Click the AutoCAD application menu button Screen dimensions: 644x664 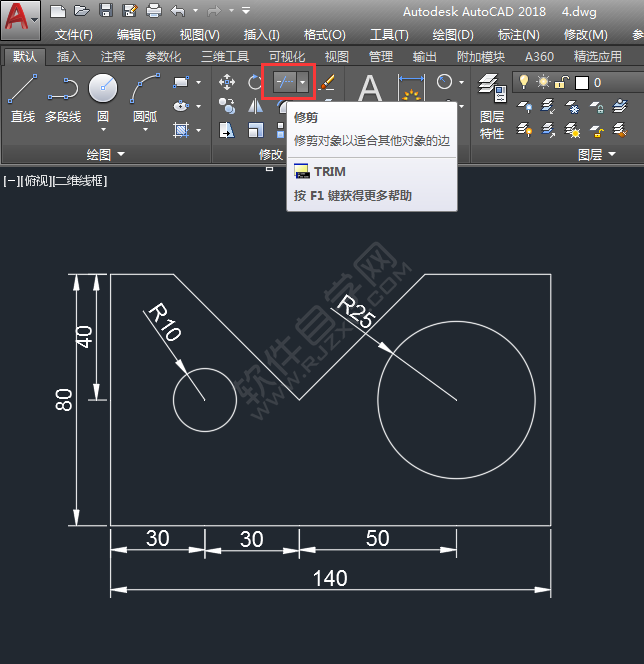[x=20, y=20]
